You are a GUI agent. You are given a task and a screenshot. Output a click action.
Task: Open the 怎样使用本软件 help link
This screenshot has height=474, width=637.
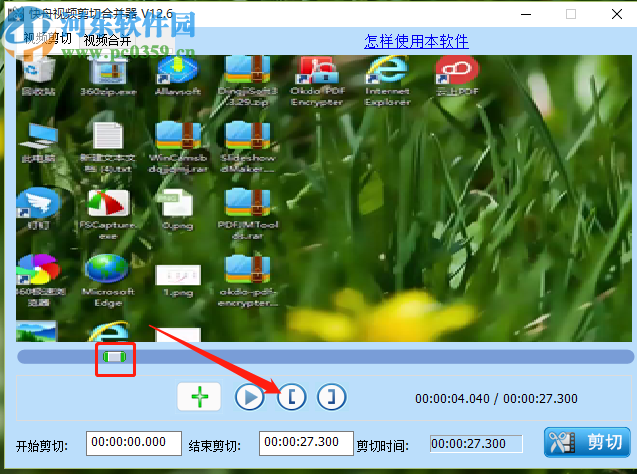click(416, 41)
